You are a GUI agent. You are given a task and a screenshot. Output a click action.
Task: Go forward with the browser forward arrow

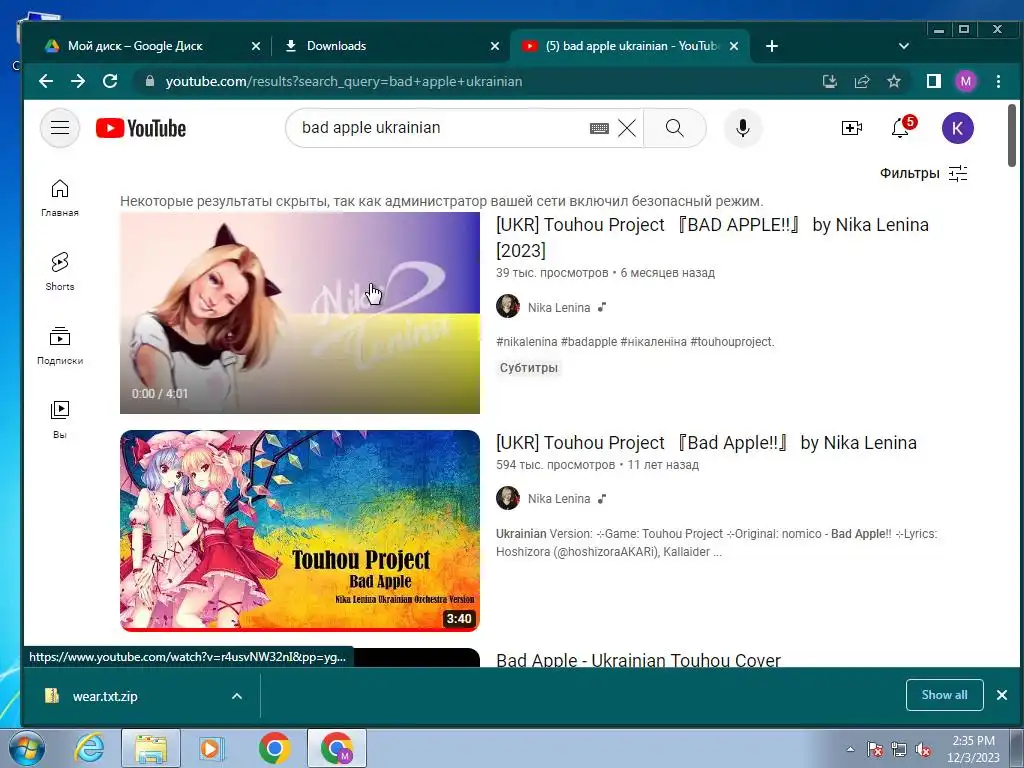pyautogui.click(x=78, y=81)
